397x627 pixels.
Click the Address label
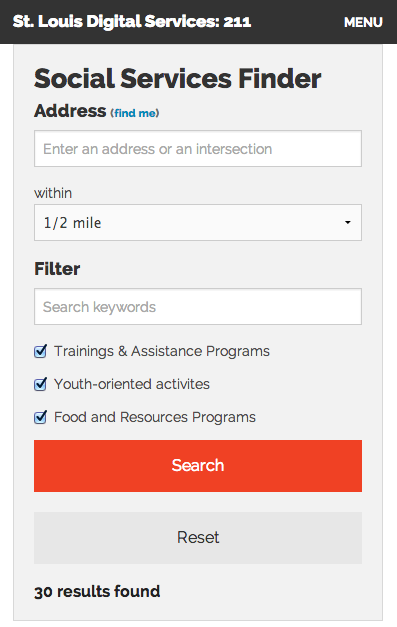[70, 111]
